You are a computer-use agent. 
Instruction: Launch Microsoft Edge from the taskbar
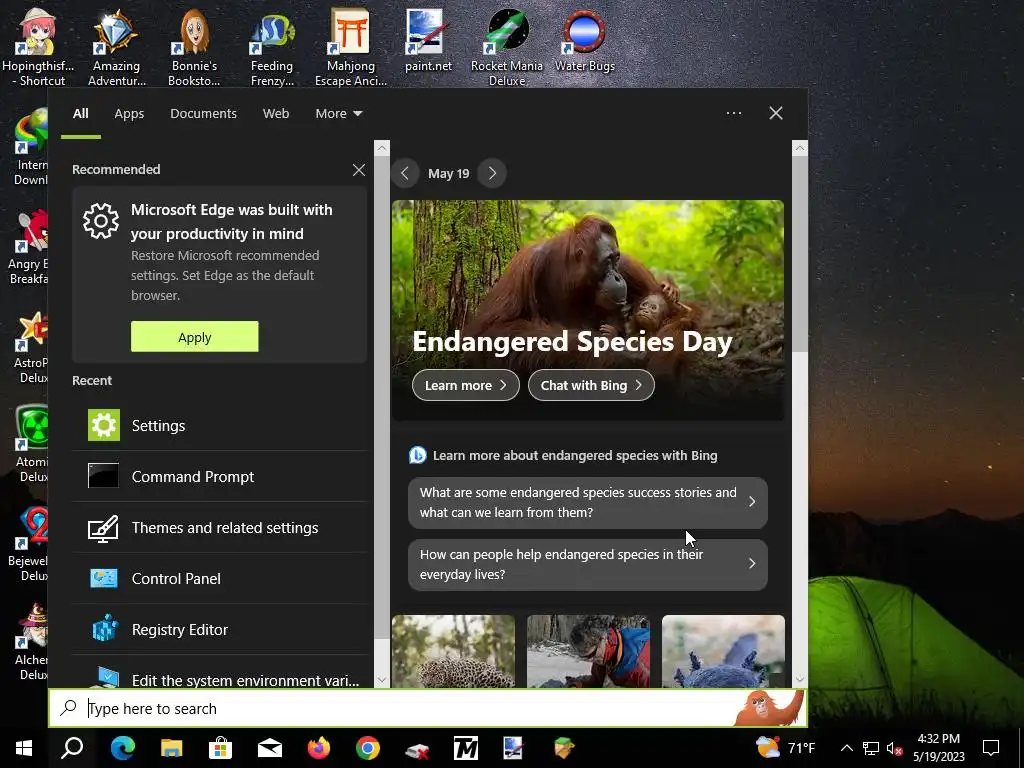(x=122, y=748)
